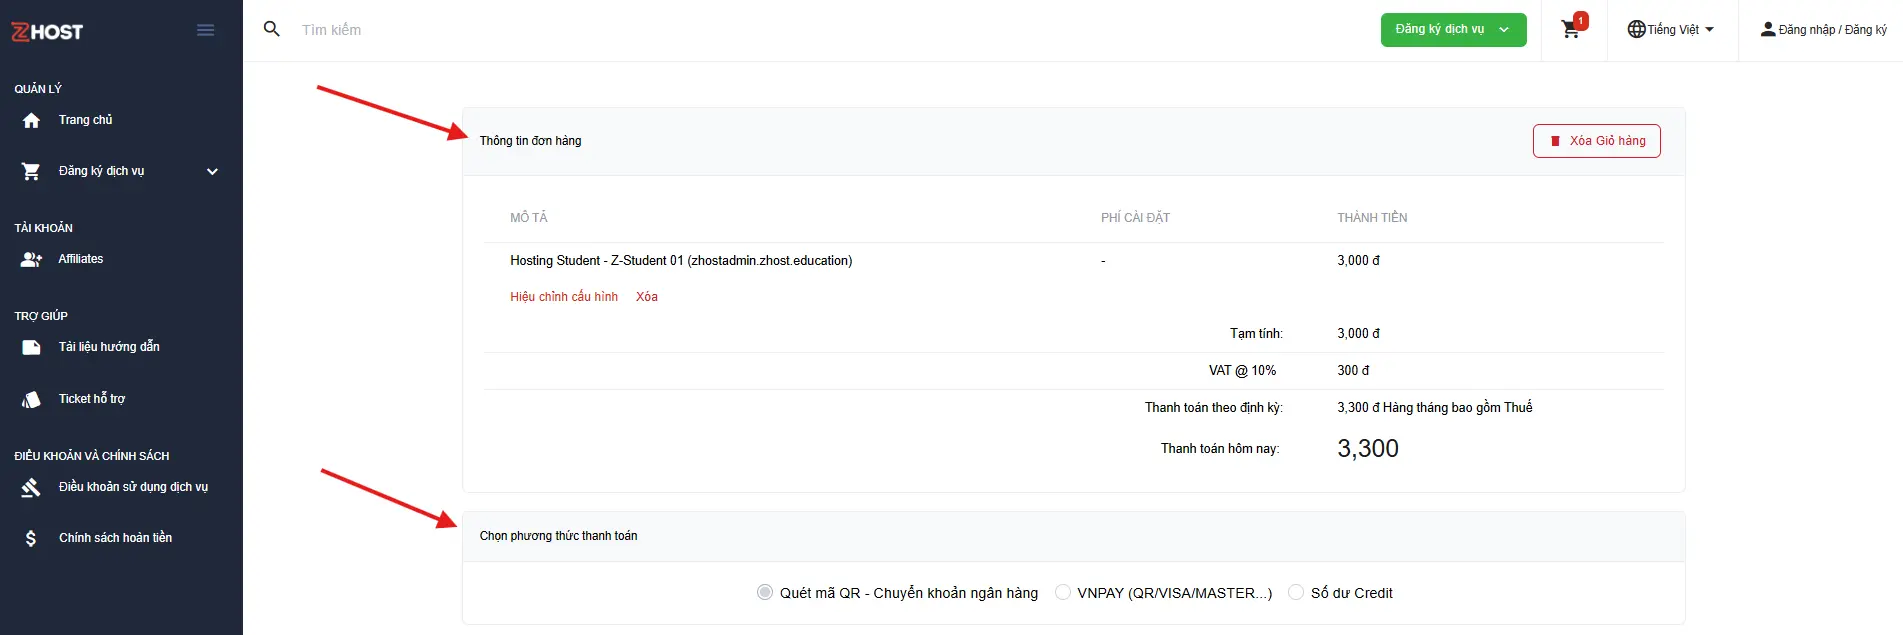Click the Xóa Giỏ hàng button
The width and height of the screenshot is (1903, 635).
pos(1596,141)
